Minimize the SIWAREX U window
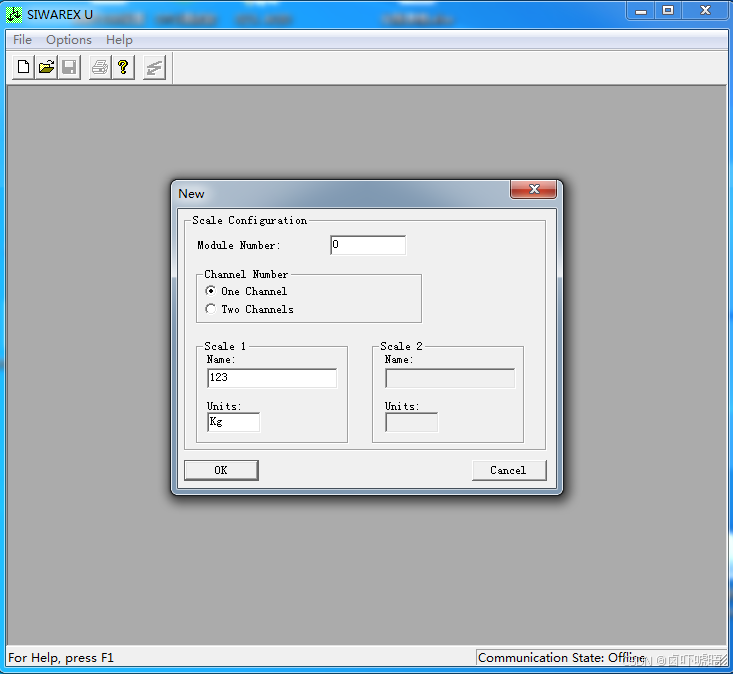Viewport: 733px width, 674px height. tap(640, 11)
